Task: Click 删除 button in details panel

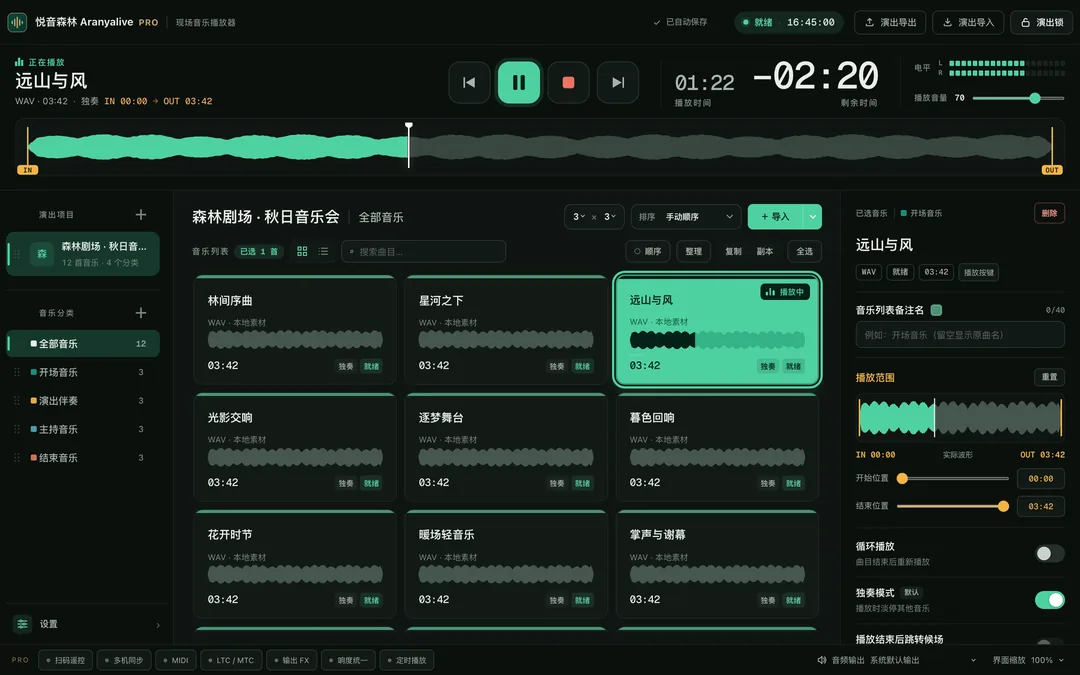Action: (x=1049, y=213)
